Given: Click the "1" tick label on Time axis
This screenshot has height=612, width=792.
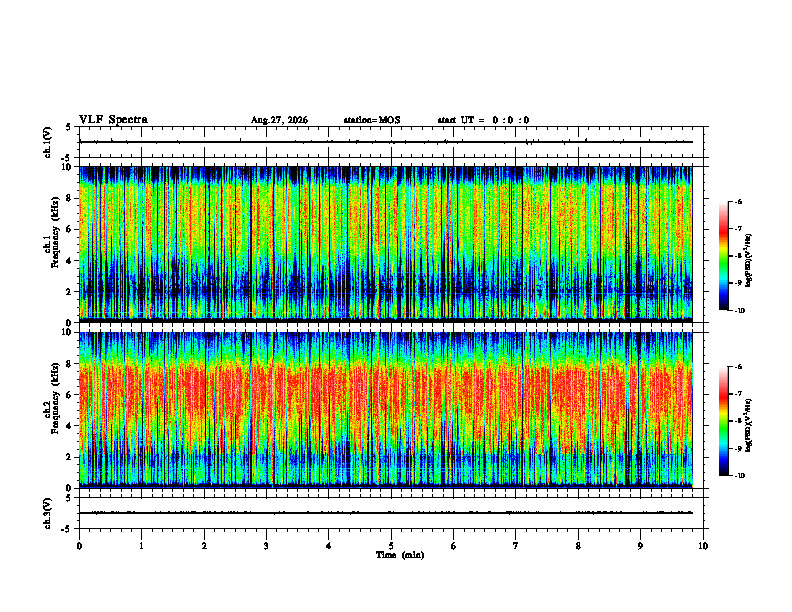Looking at the screenshot, I should [x=142, y=546].
